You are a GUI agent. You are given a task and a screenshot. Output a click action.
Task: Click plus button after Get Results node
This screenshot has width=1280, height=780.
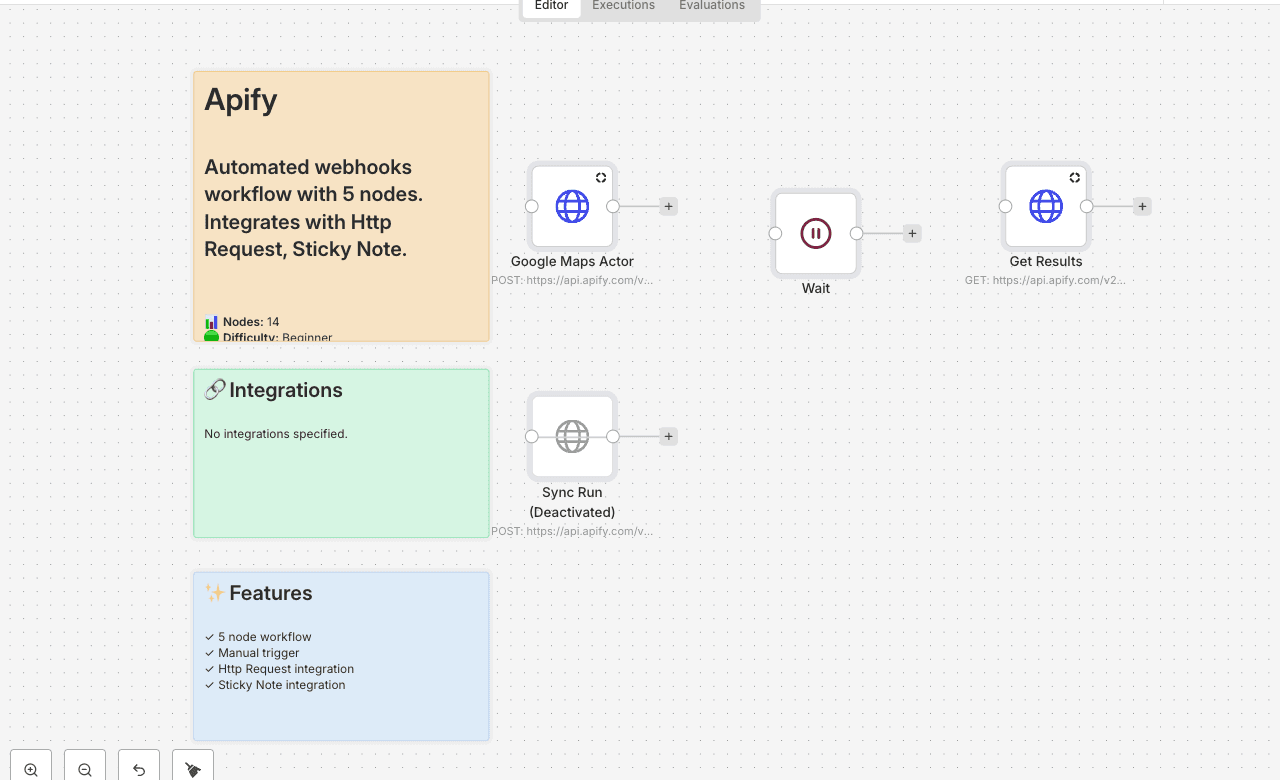tap(1142, 207)
